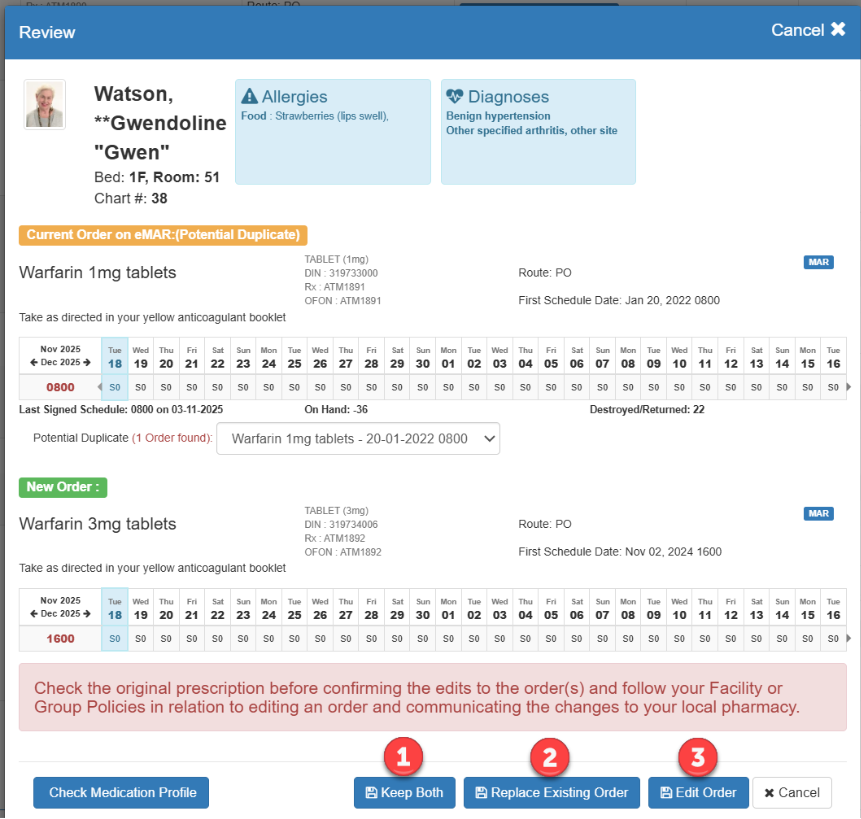
Task: Open the MAR badge for Warfarin 1mg
Action: tap(818, 262)
